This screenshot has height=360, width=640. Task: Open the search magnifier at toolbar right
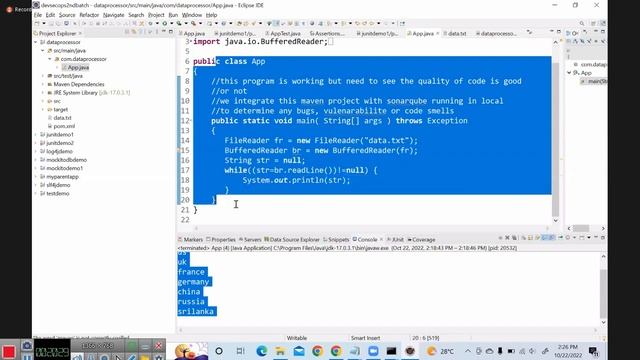click(582, 23)
